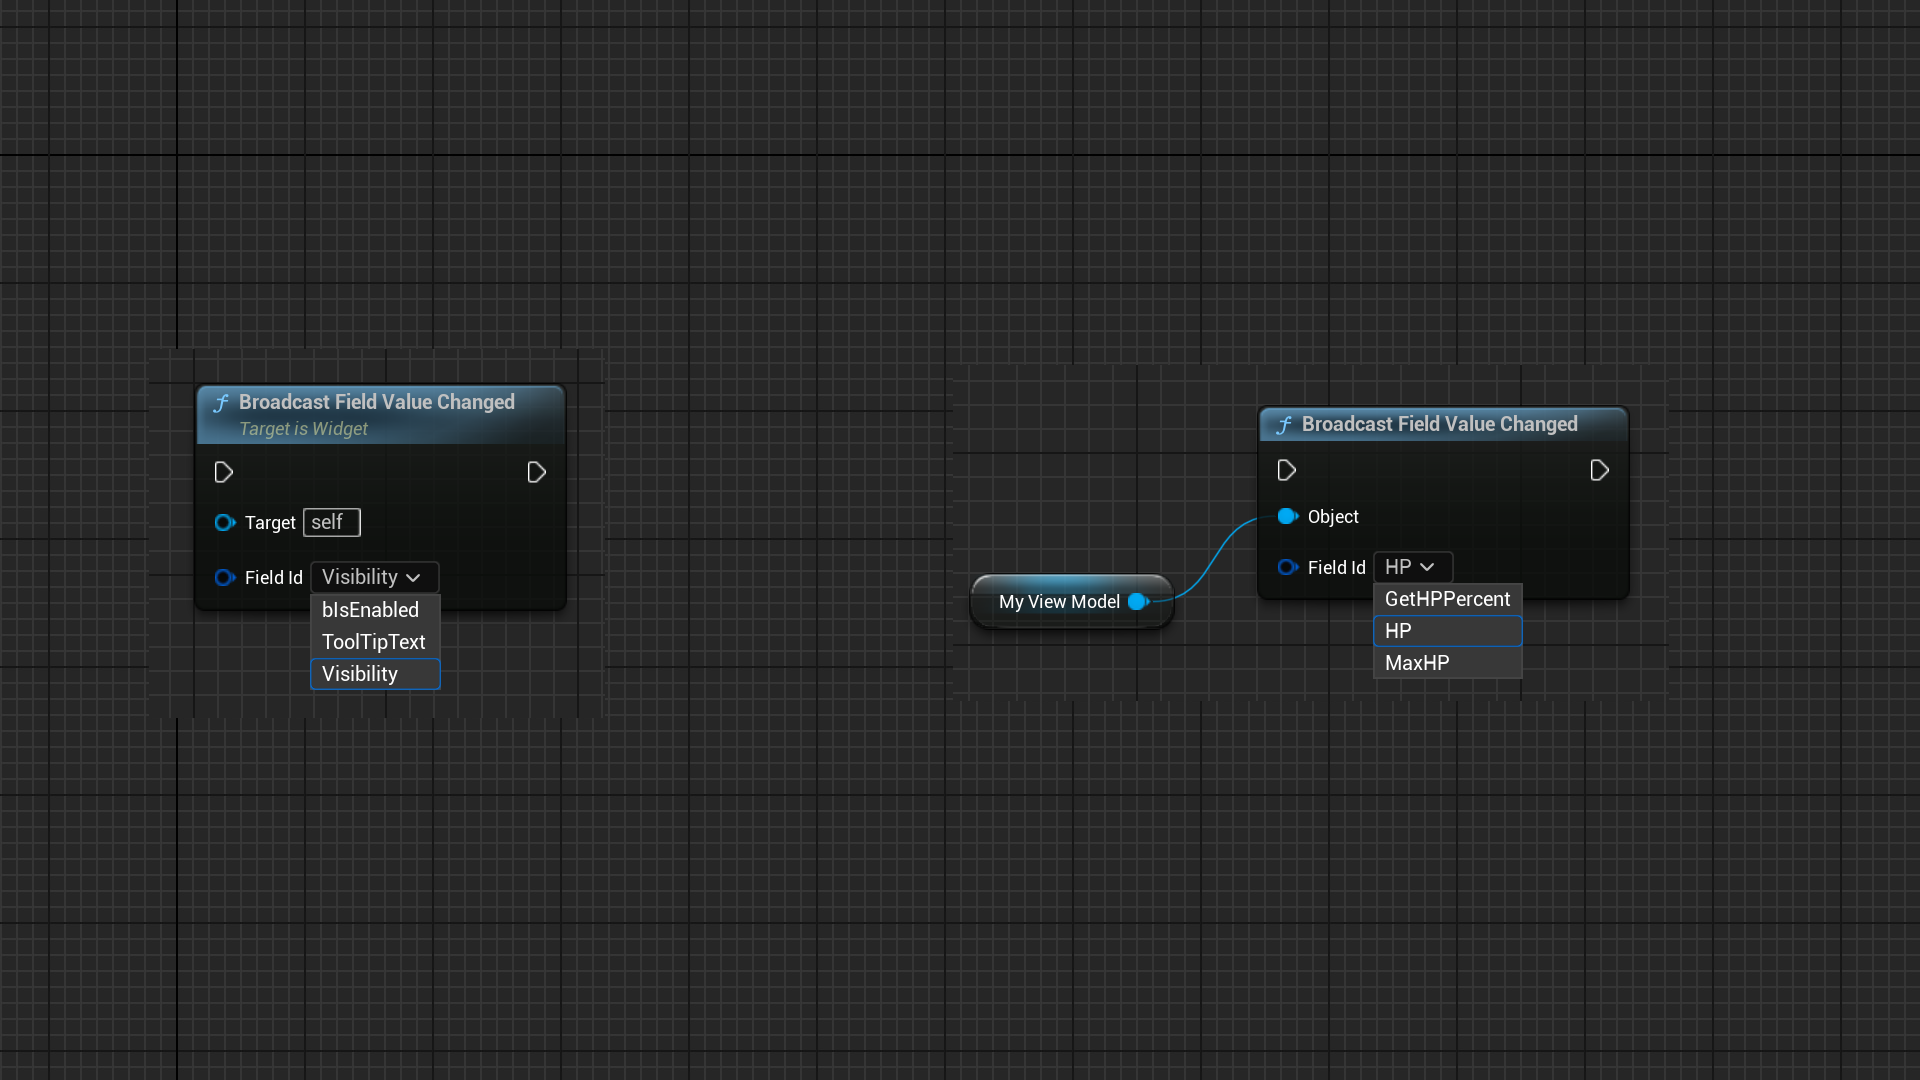Select highlighted HP option in list
1920x1080 pixels.
pyautogui.click(x=1447, y=631)
